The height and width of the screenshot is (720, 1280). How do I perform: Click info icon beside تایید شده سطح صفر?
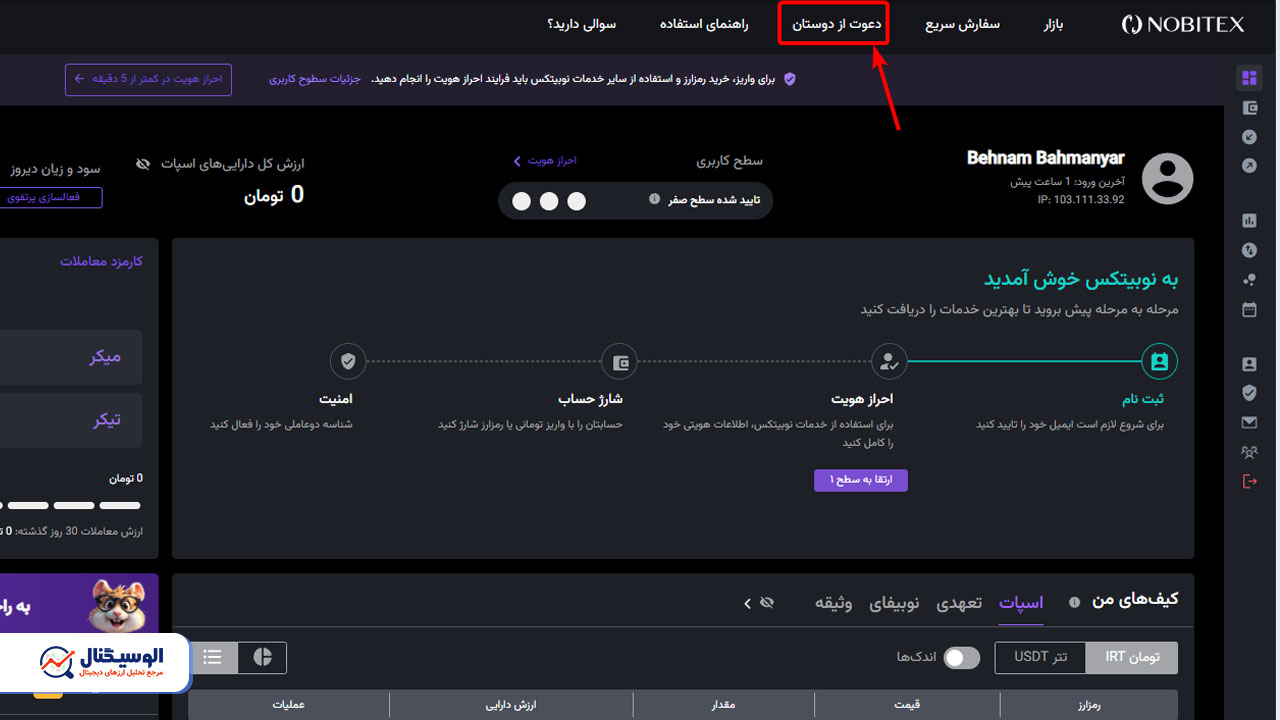point(654,199)
